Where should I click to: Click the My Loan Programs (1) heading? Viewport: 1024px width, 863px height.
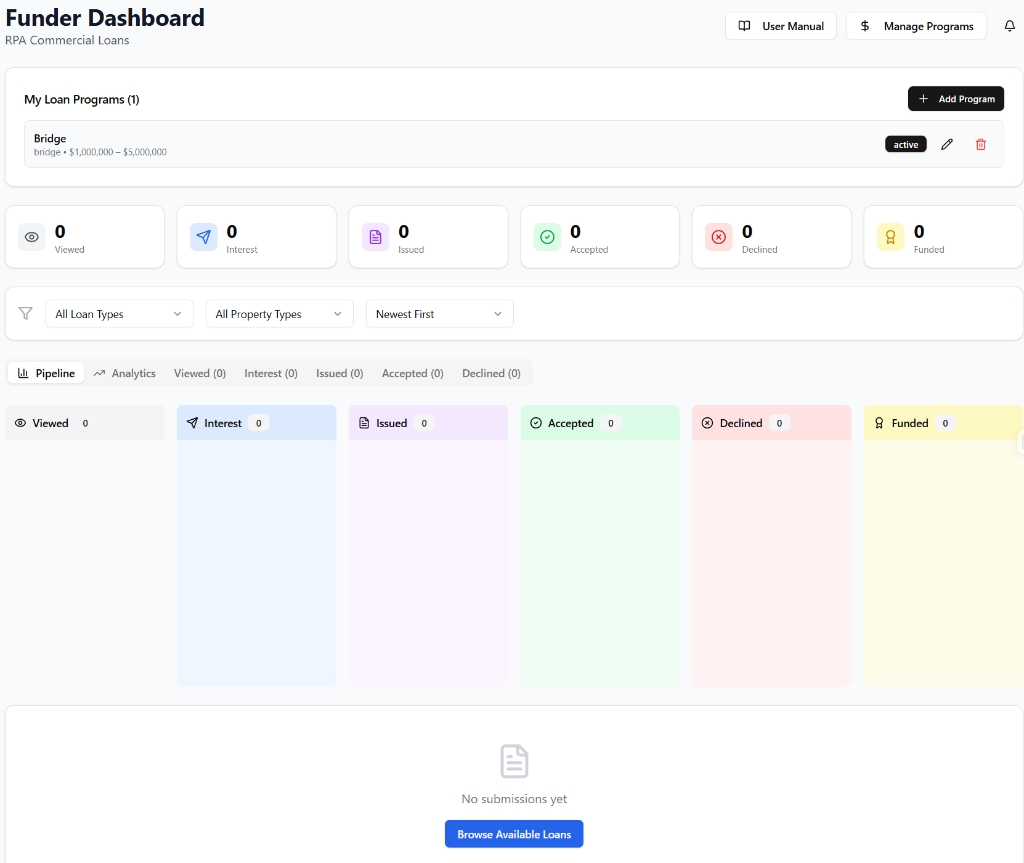pos(82,99)
